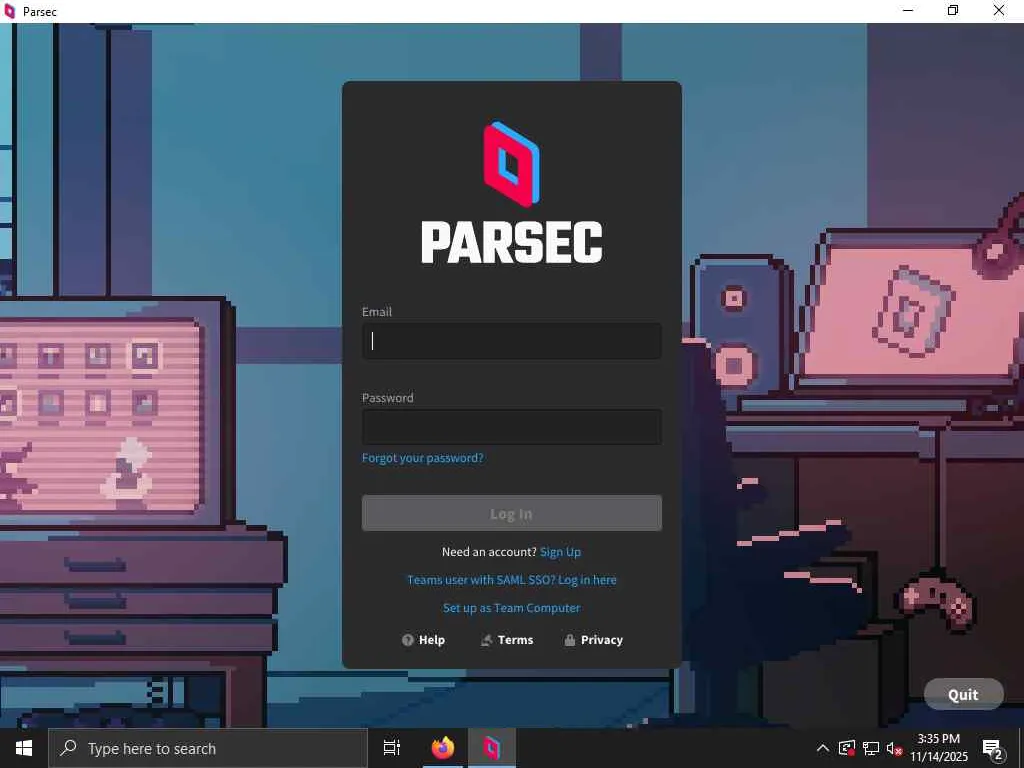Restore down the Parsec window
Image resolution: width=1024 pixels, height=768 pixels.
pyautogui.click(x=953, y=11)
